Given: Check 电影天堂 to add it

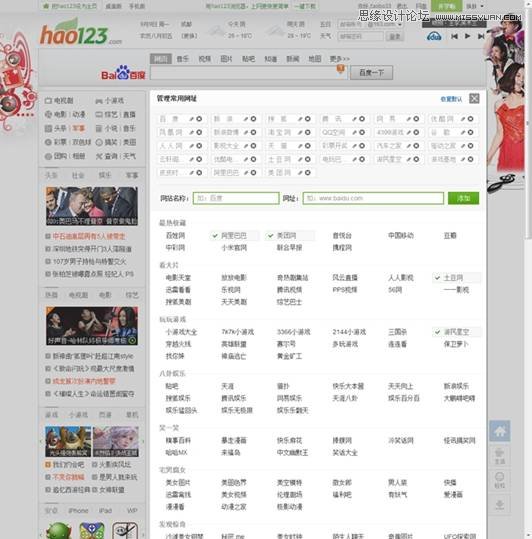Looking at the screenshot, I should pyautogui.click(x=178, y=278).
